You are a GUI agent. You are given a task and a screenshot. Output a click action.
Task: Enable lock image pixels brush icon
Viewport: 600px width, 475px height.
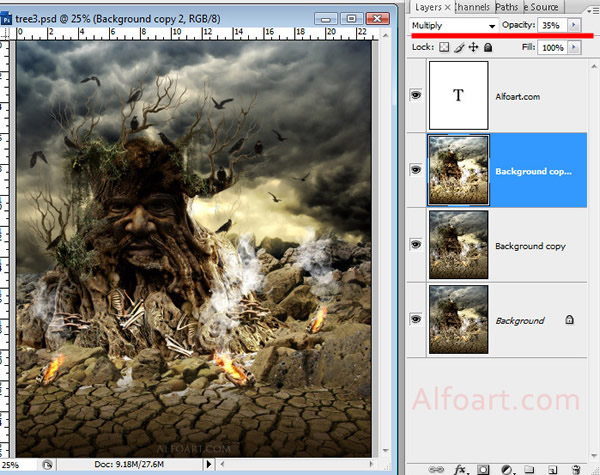click(x=459, y=47)
